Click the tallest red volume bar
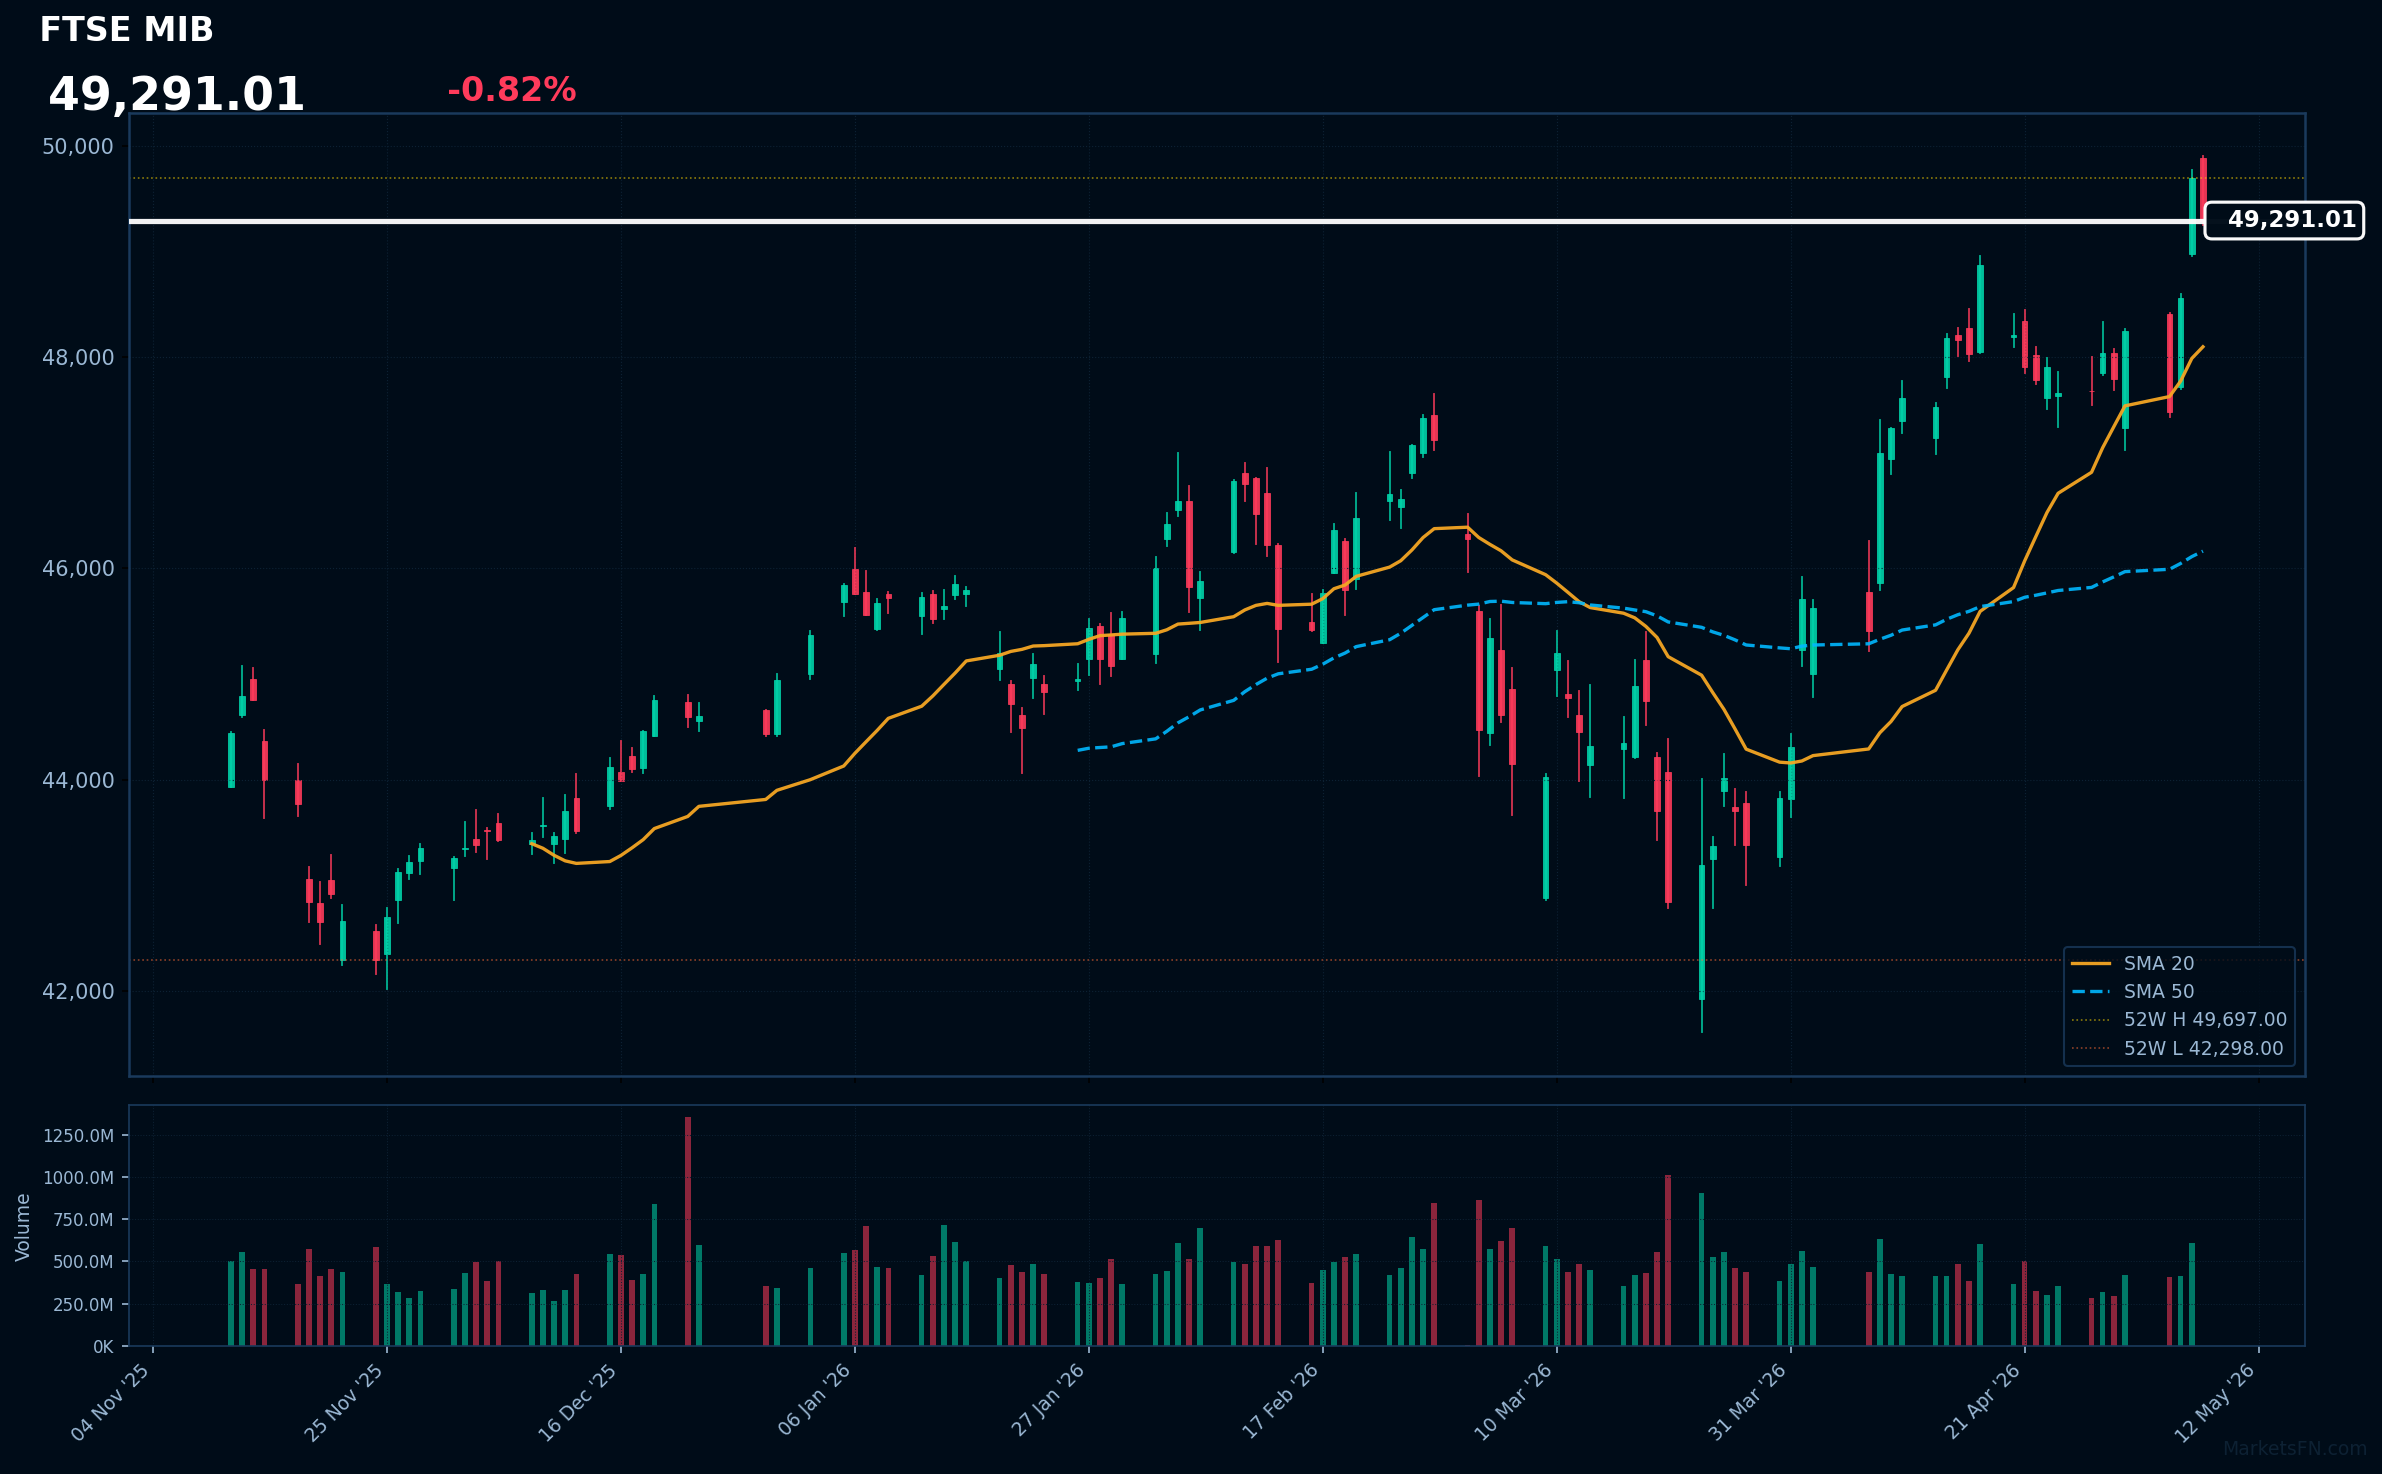2382x1474 pixels. (688, 1231)
